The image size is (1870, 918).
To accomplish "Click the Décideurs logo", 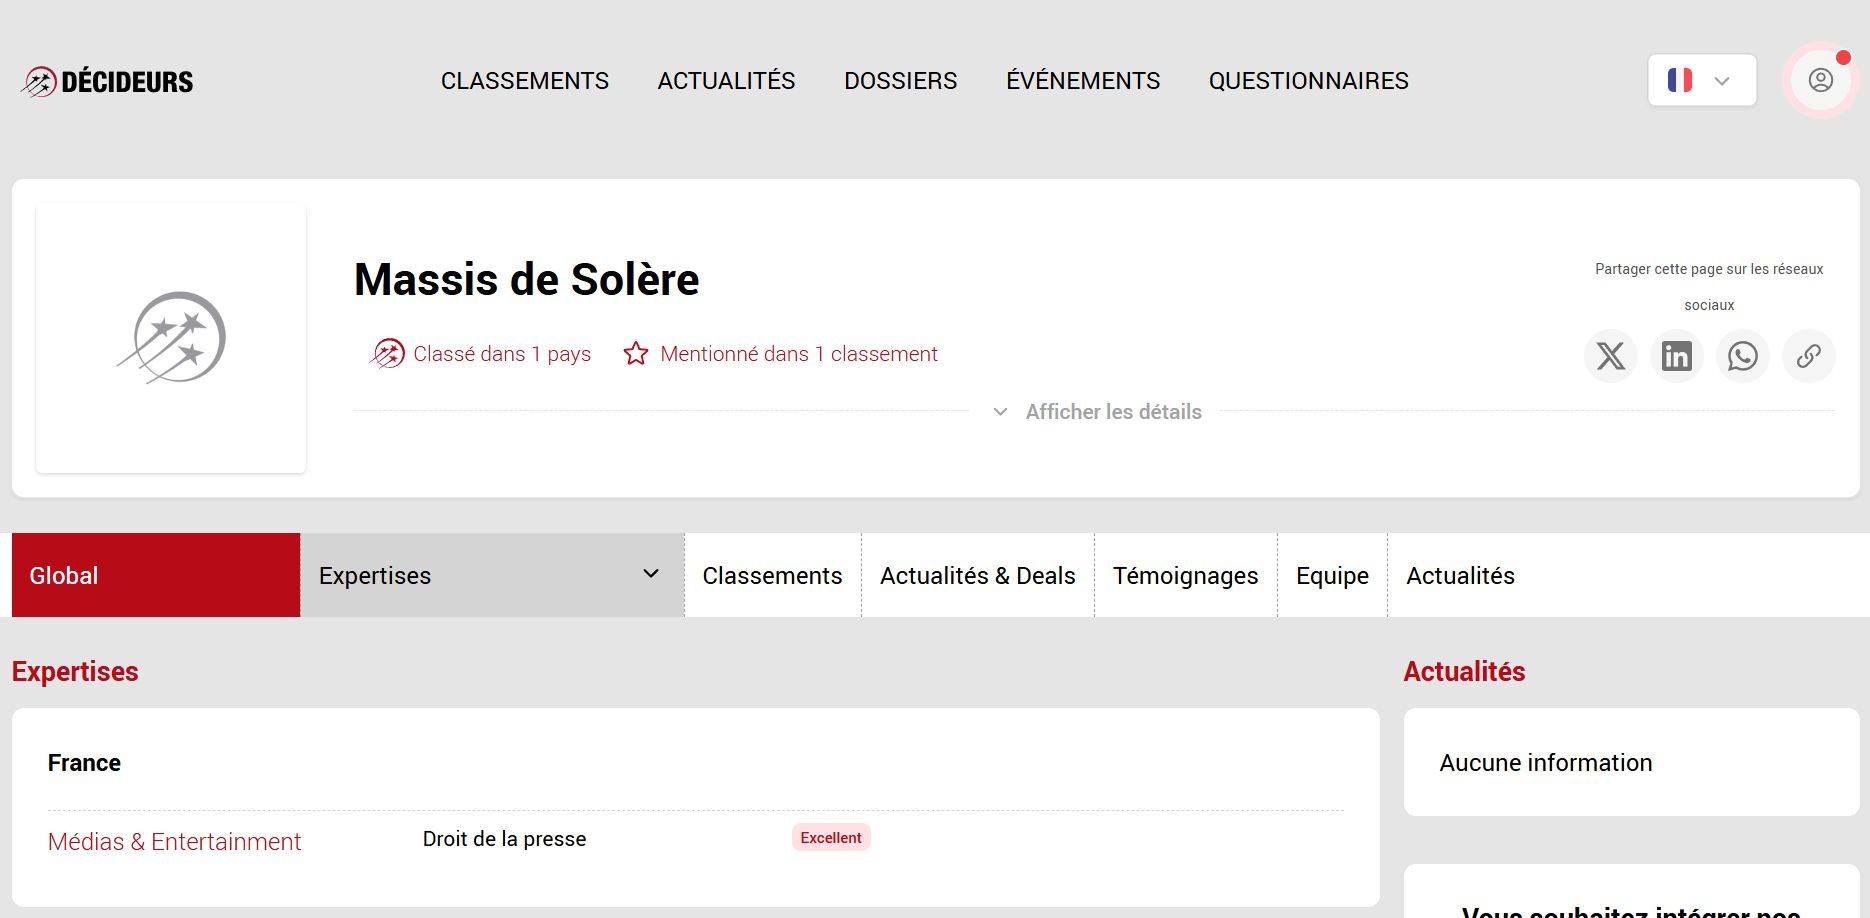I will [107, 81].
